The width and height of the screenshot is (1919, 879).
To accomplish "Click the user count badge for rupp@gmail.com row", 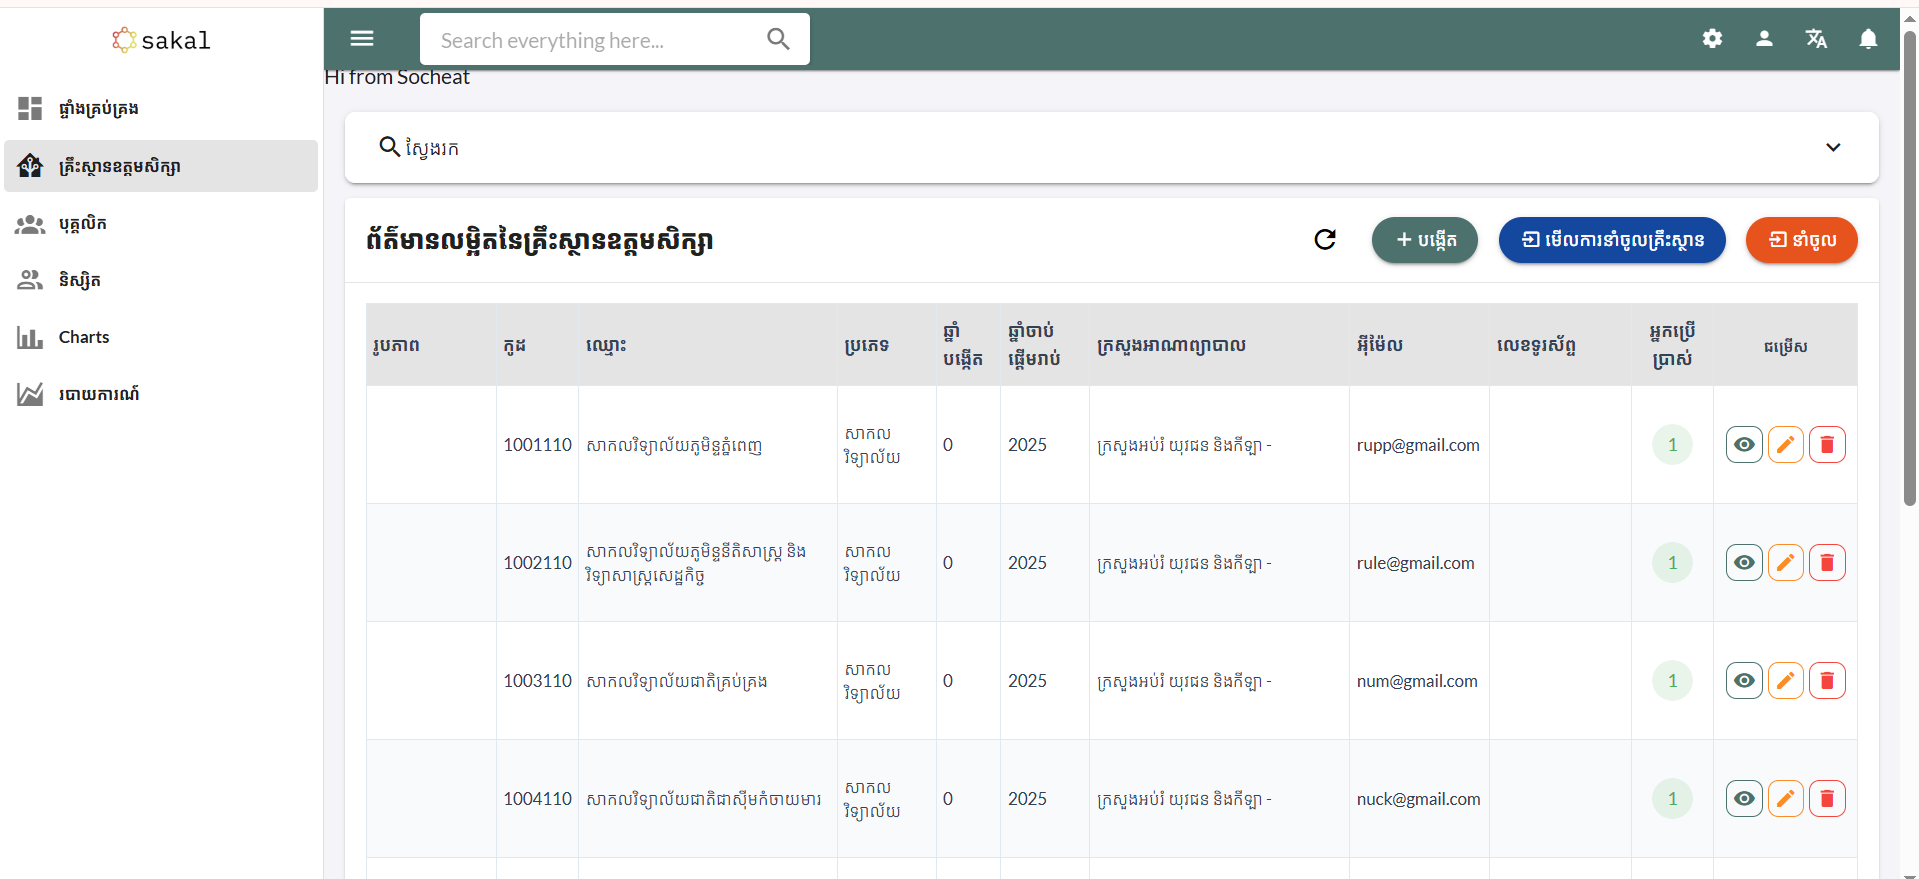I will [x=1672, y=445].
